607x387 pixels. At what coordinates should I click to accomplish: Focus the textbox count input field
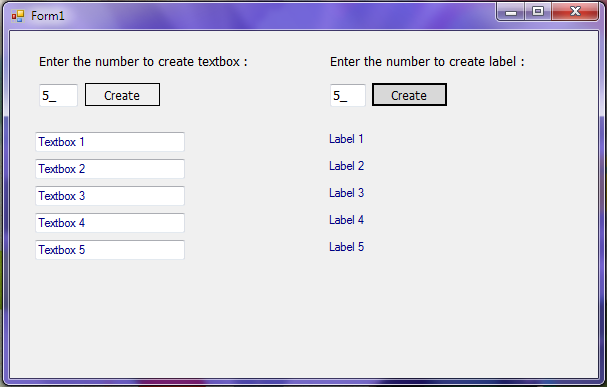58,95
